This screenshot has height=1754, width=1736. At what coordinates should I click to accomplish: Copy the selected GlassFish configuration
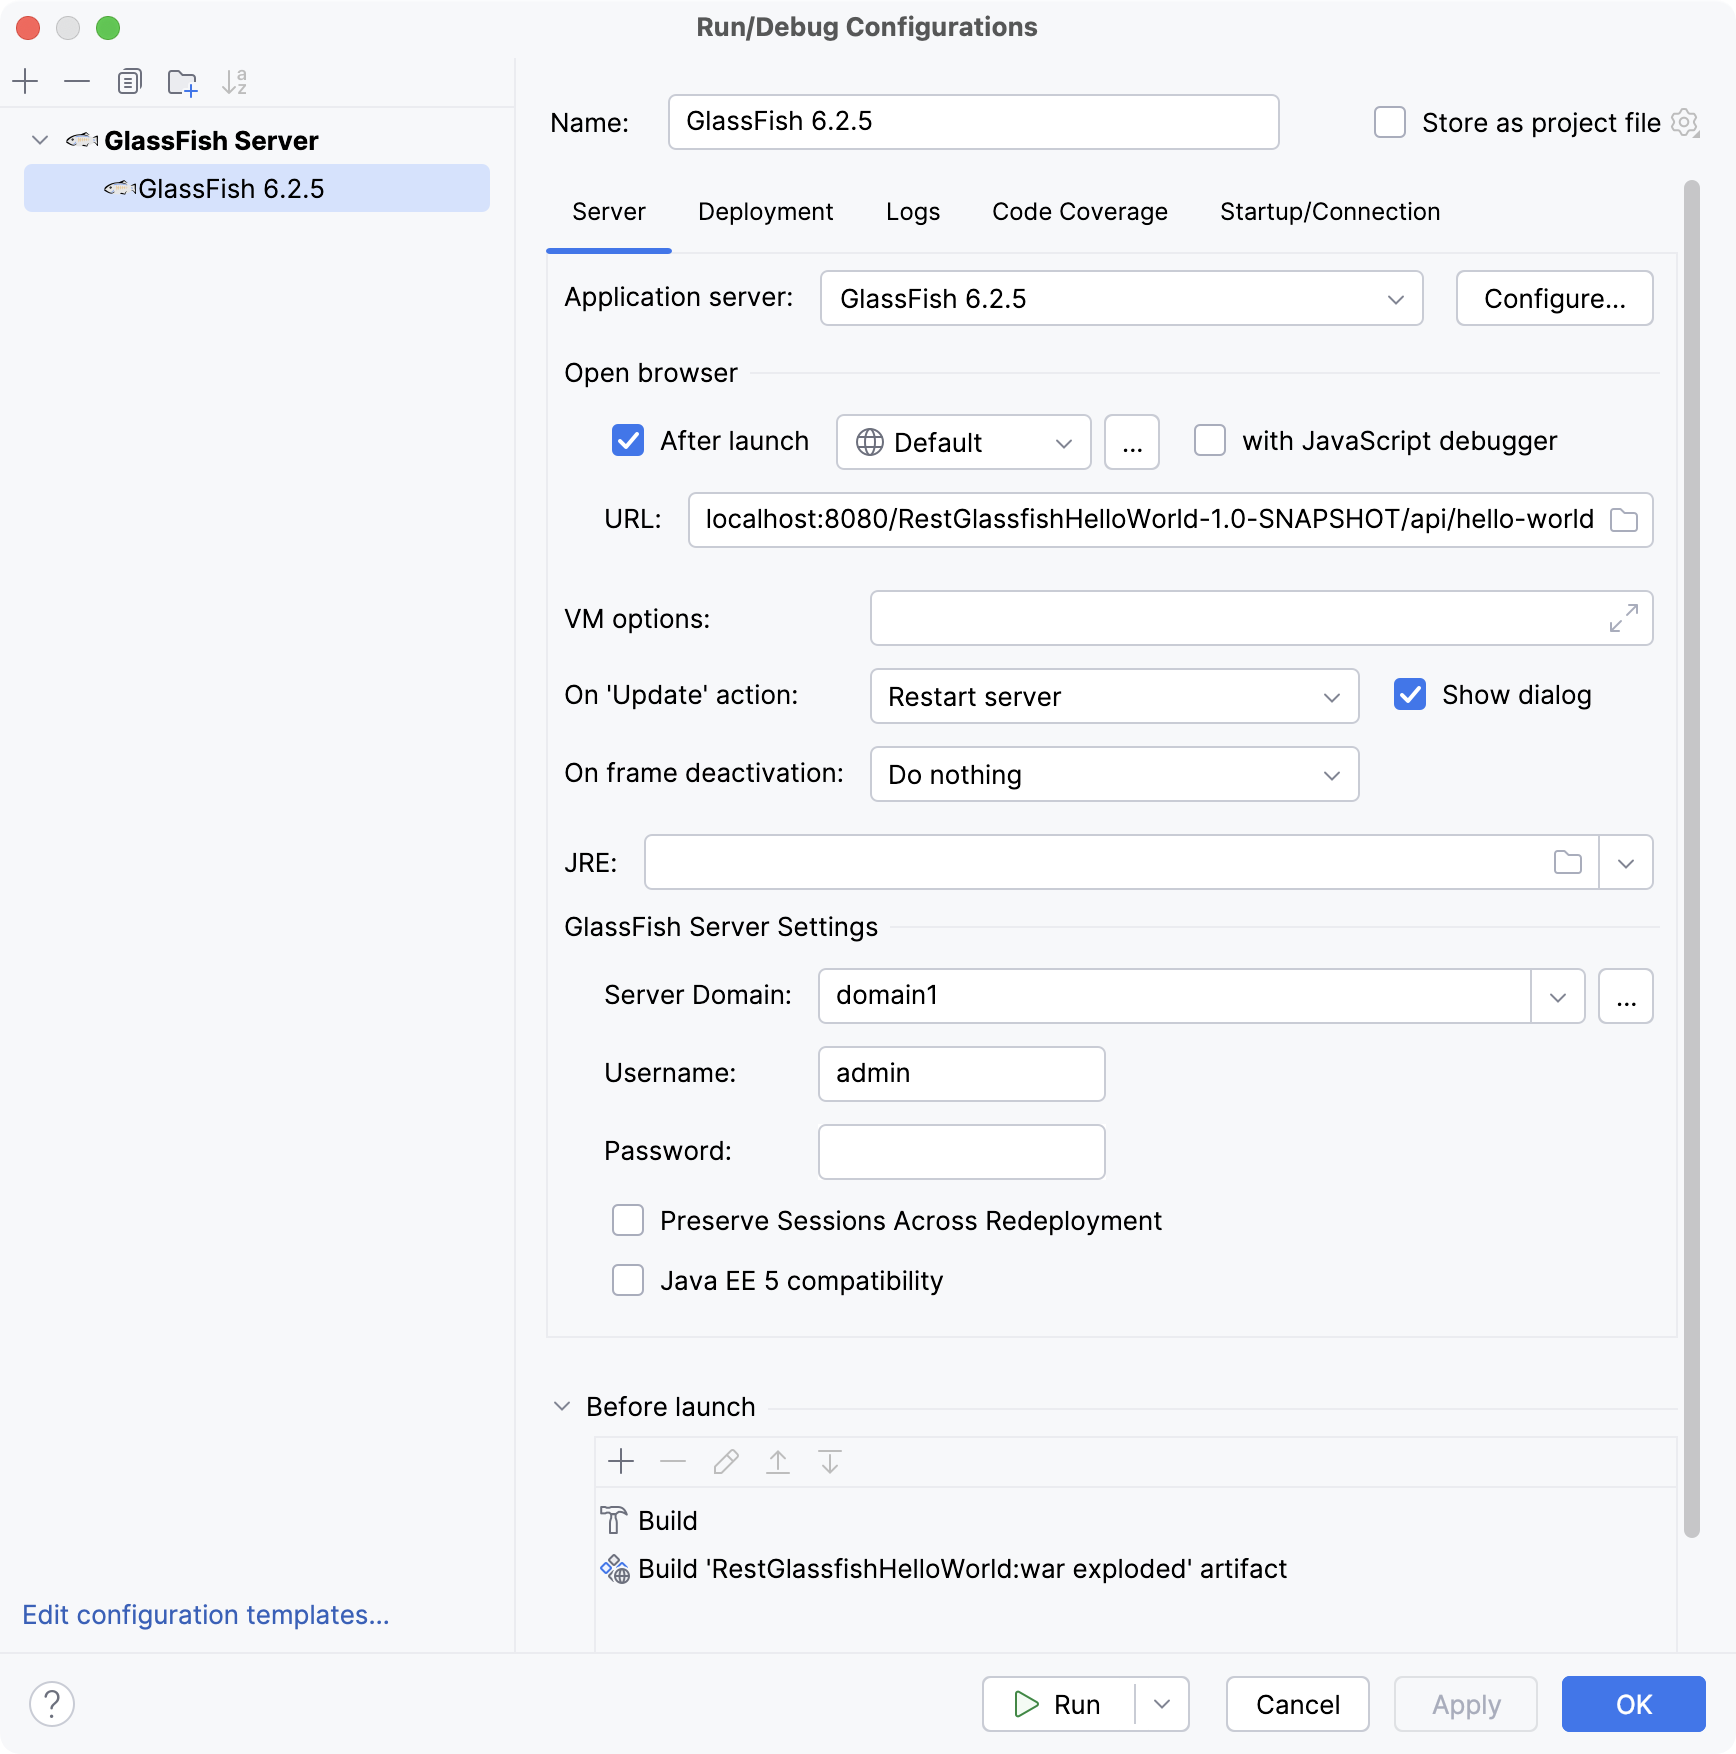pyautogui.click(x=129, y=81)
